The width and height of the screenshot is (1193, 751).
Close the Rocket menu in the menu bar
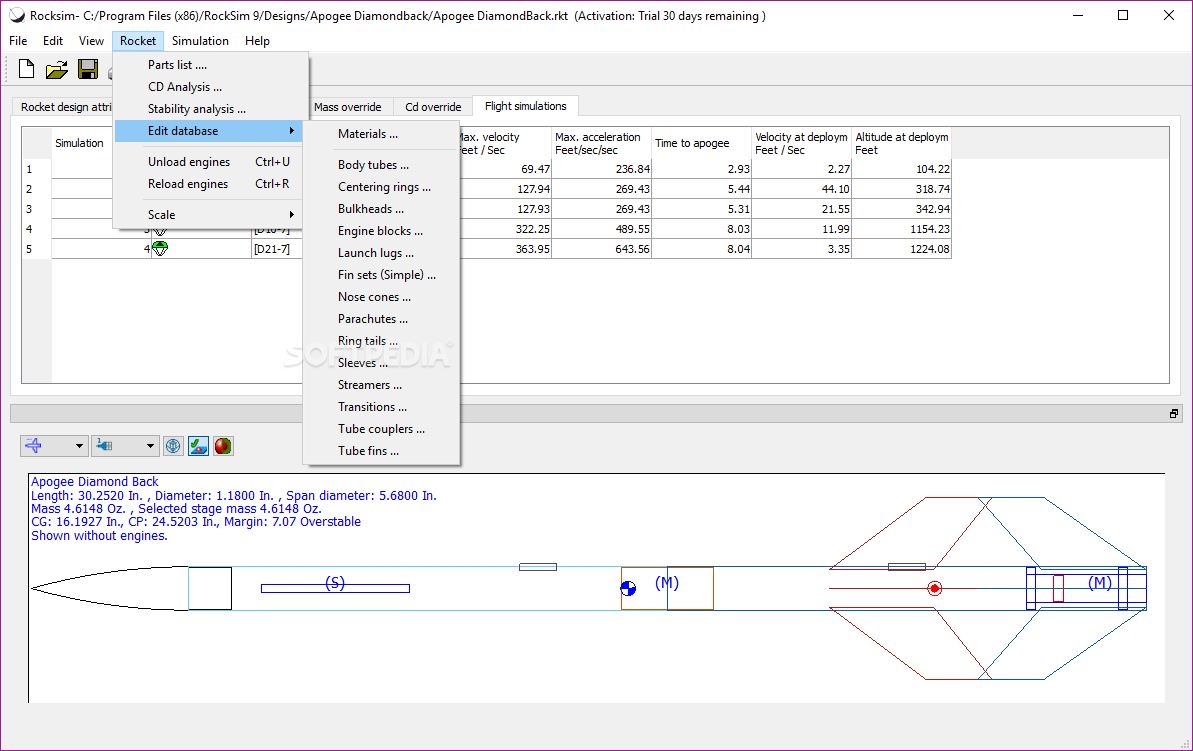138,41
